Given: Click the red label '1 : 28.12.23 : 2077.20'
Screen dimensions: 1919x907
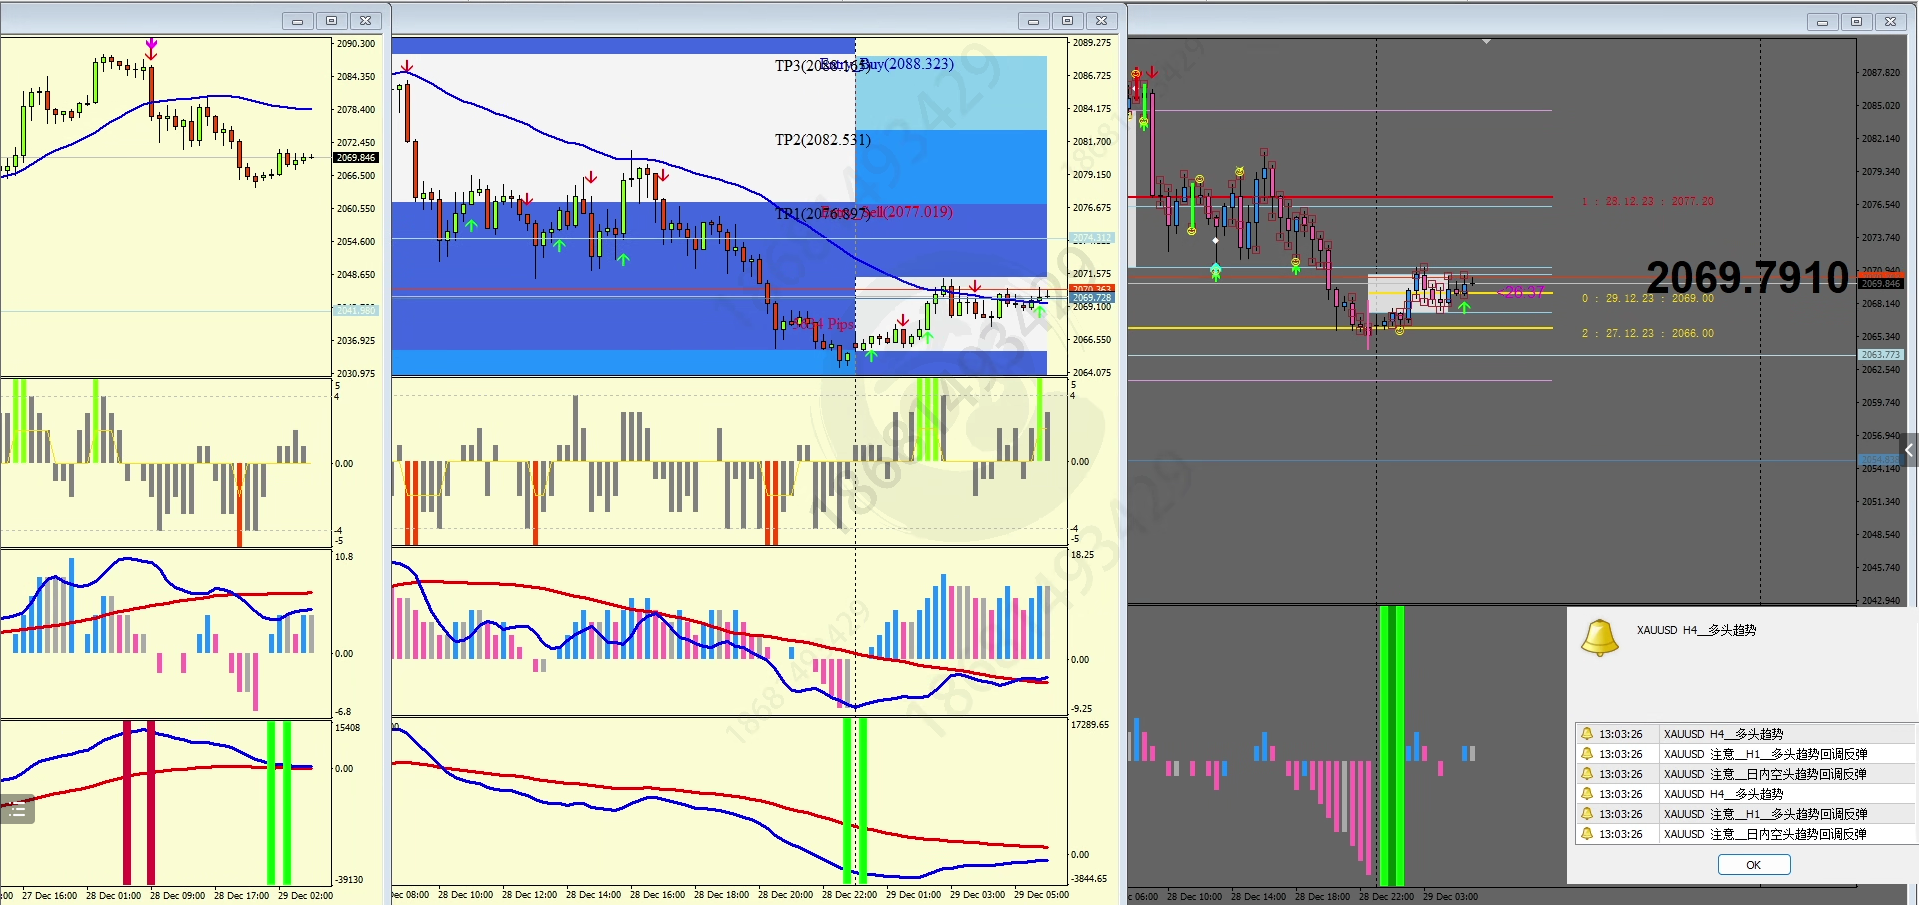Looking at the screenshot, I should (1647, 201).
